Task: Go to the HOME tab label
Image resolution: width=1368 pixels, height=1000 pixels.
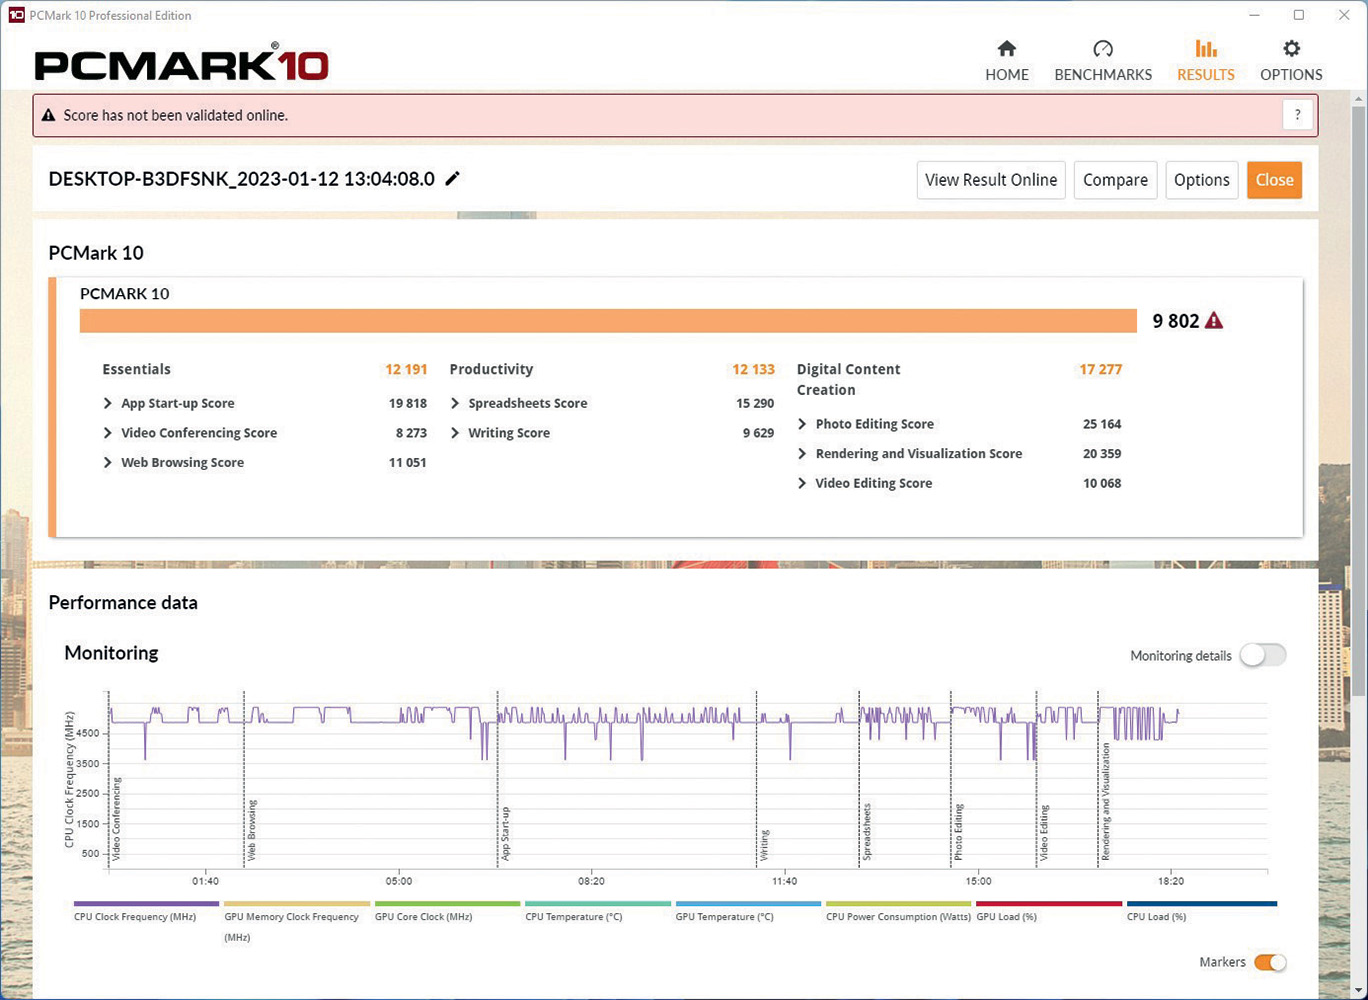Action: point(1007,75)
